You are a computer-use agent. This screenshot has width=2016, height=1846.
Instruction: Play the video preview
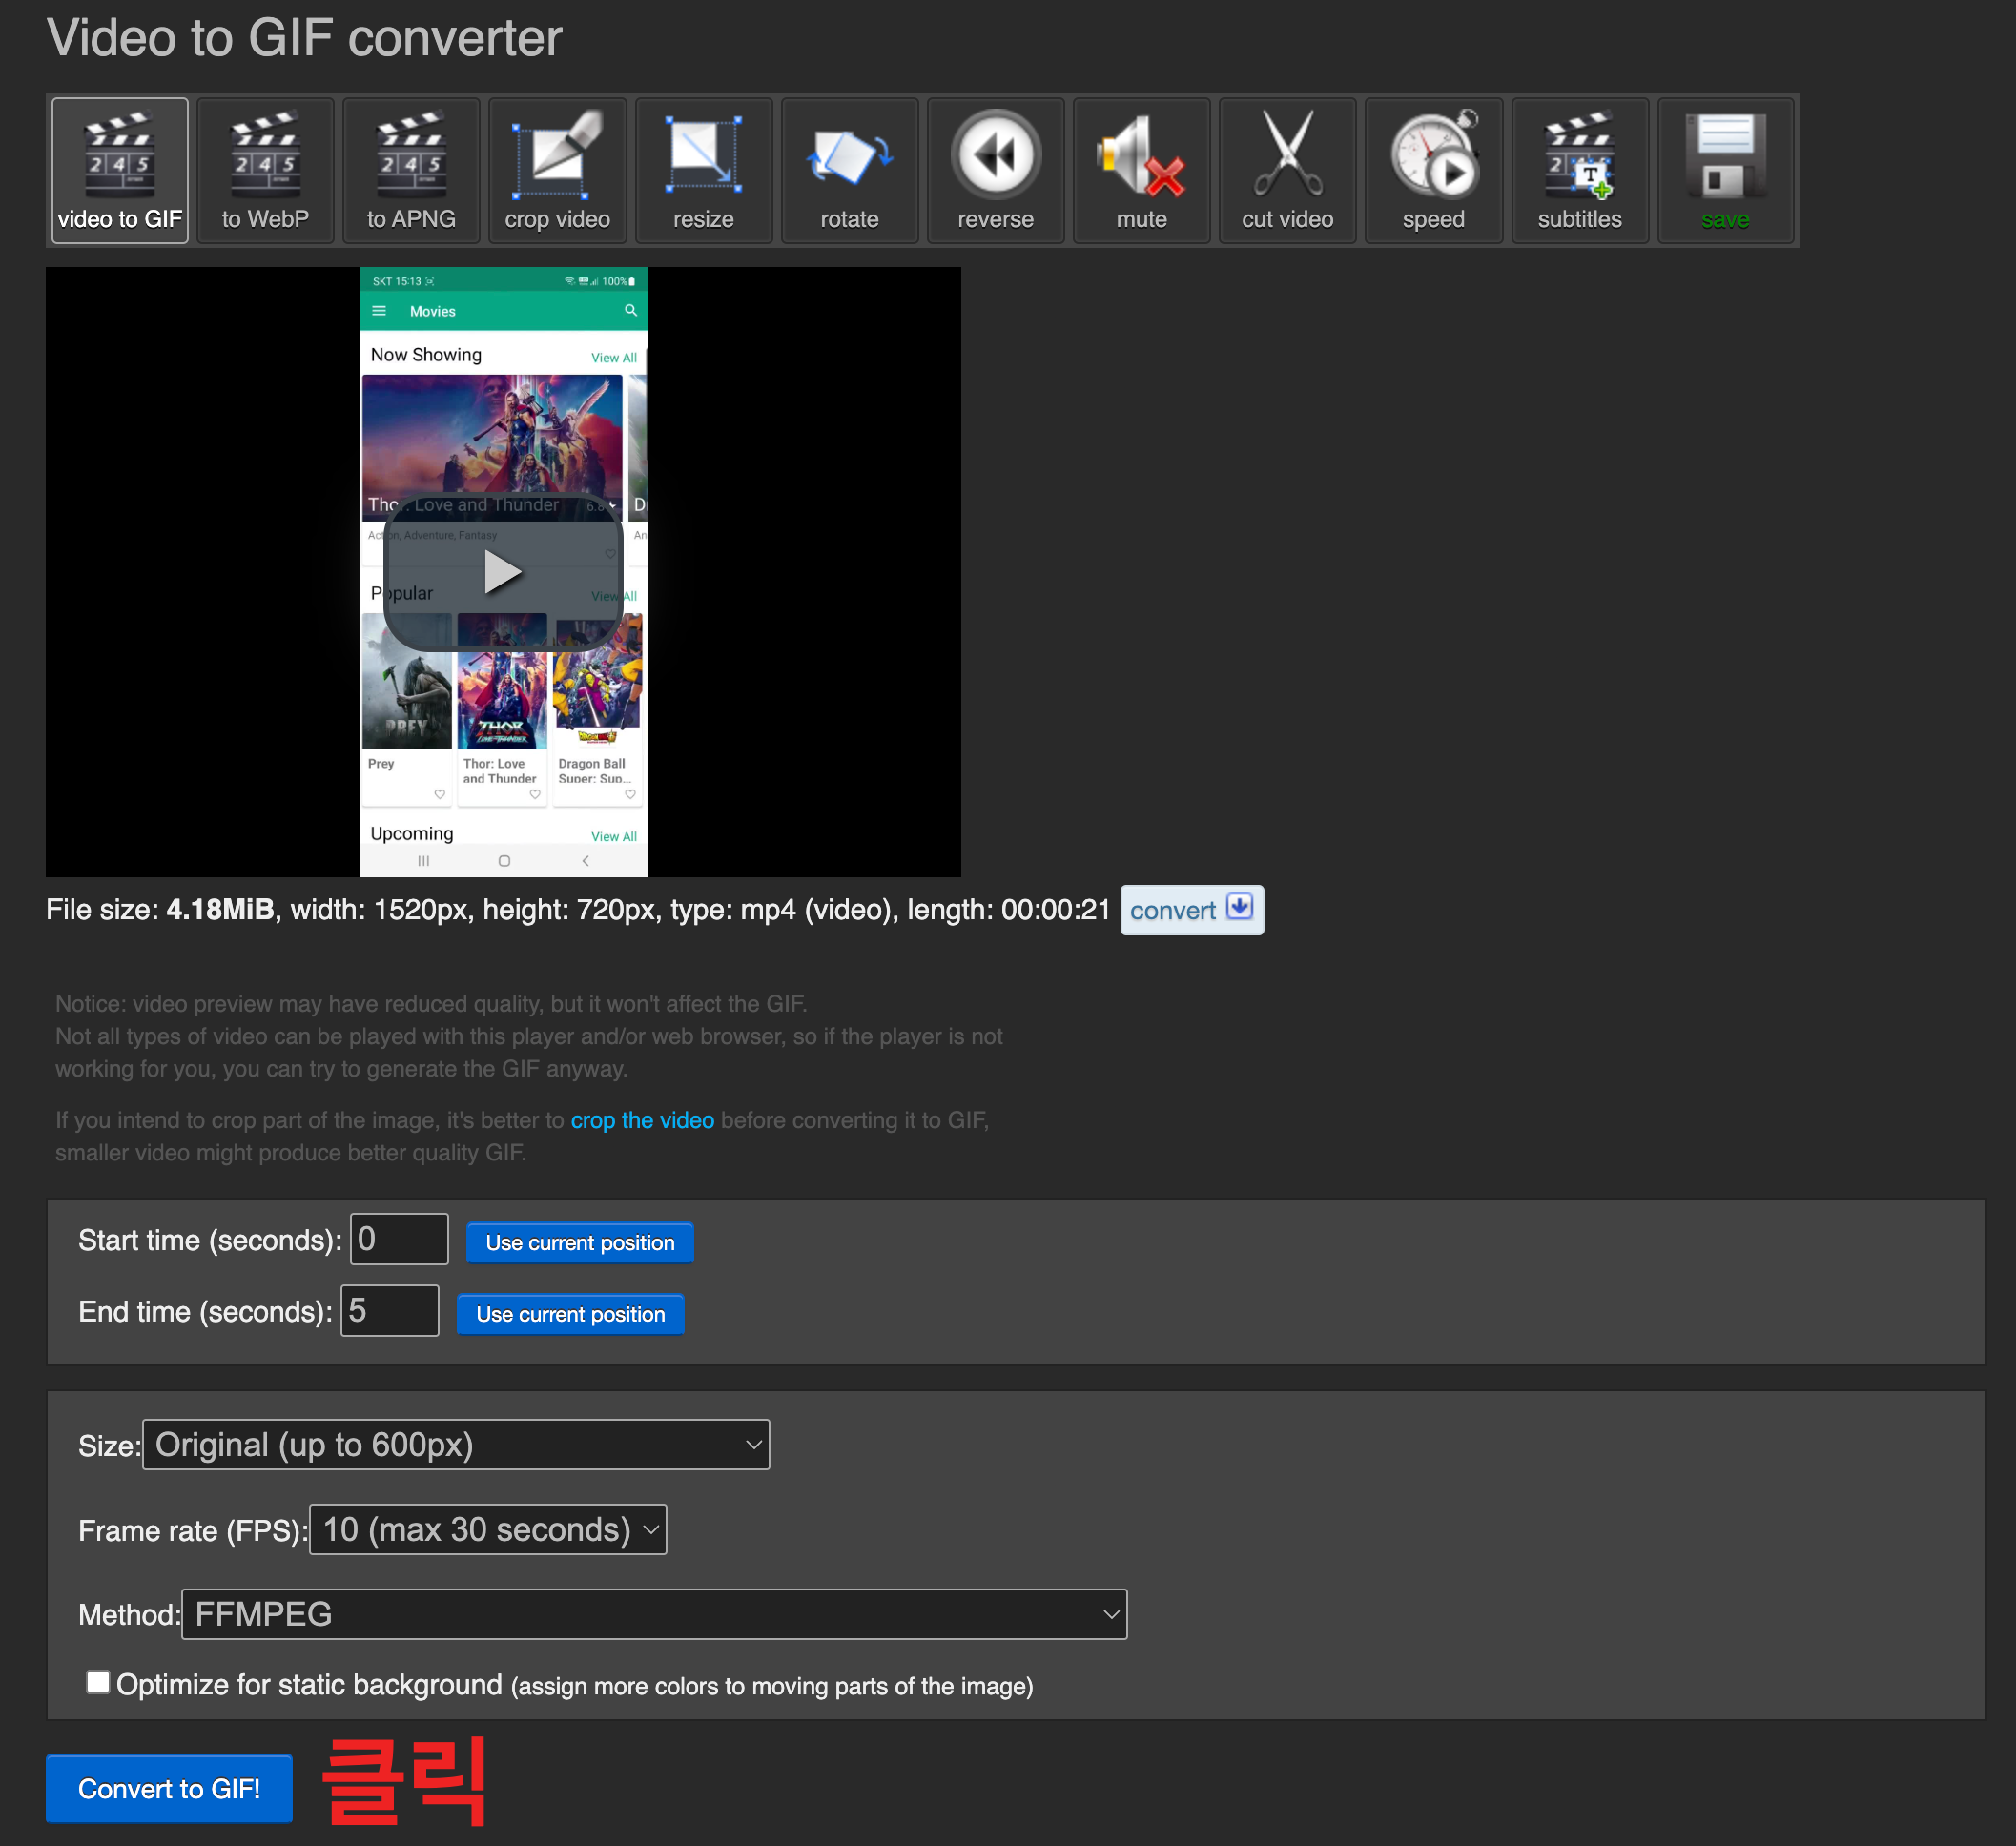[x=503, y=573]
